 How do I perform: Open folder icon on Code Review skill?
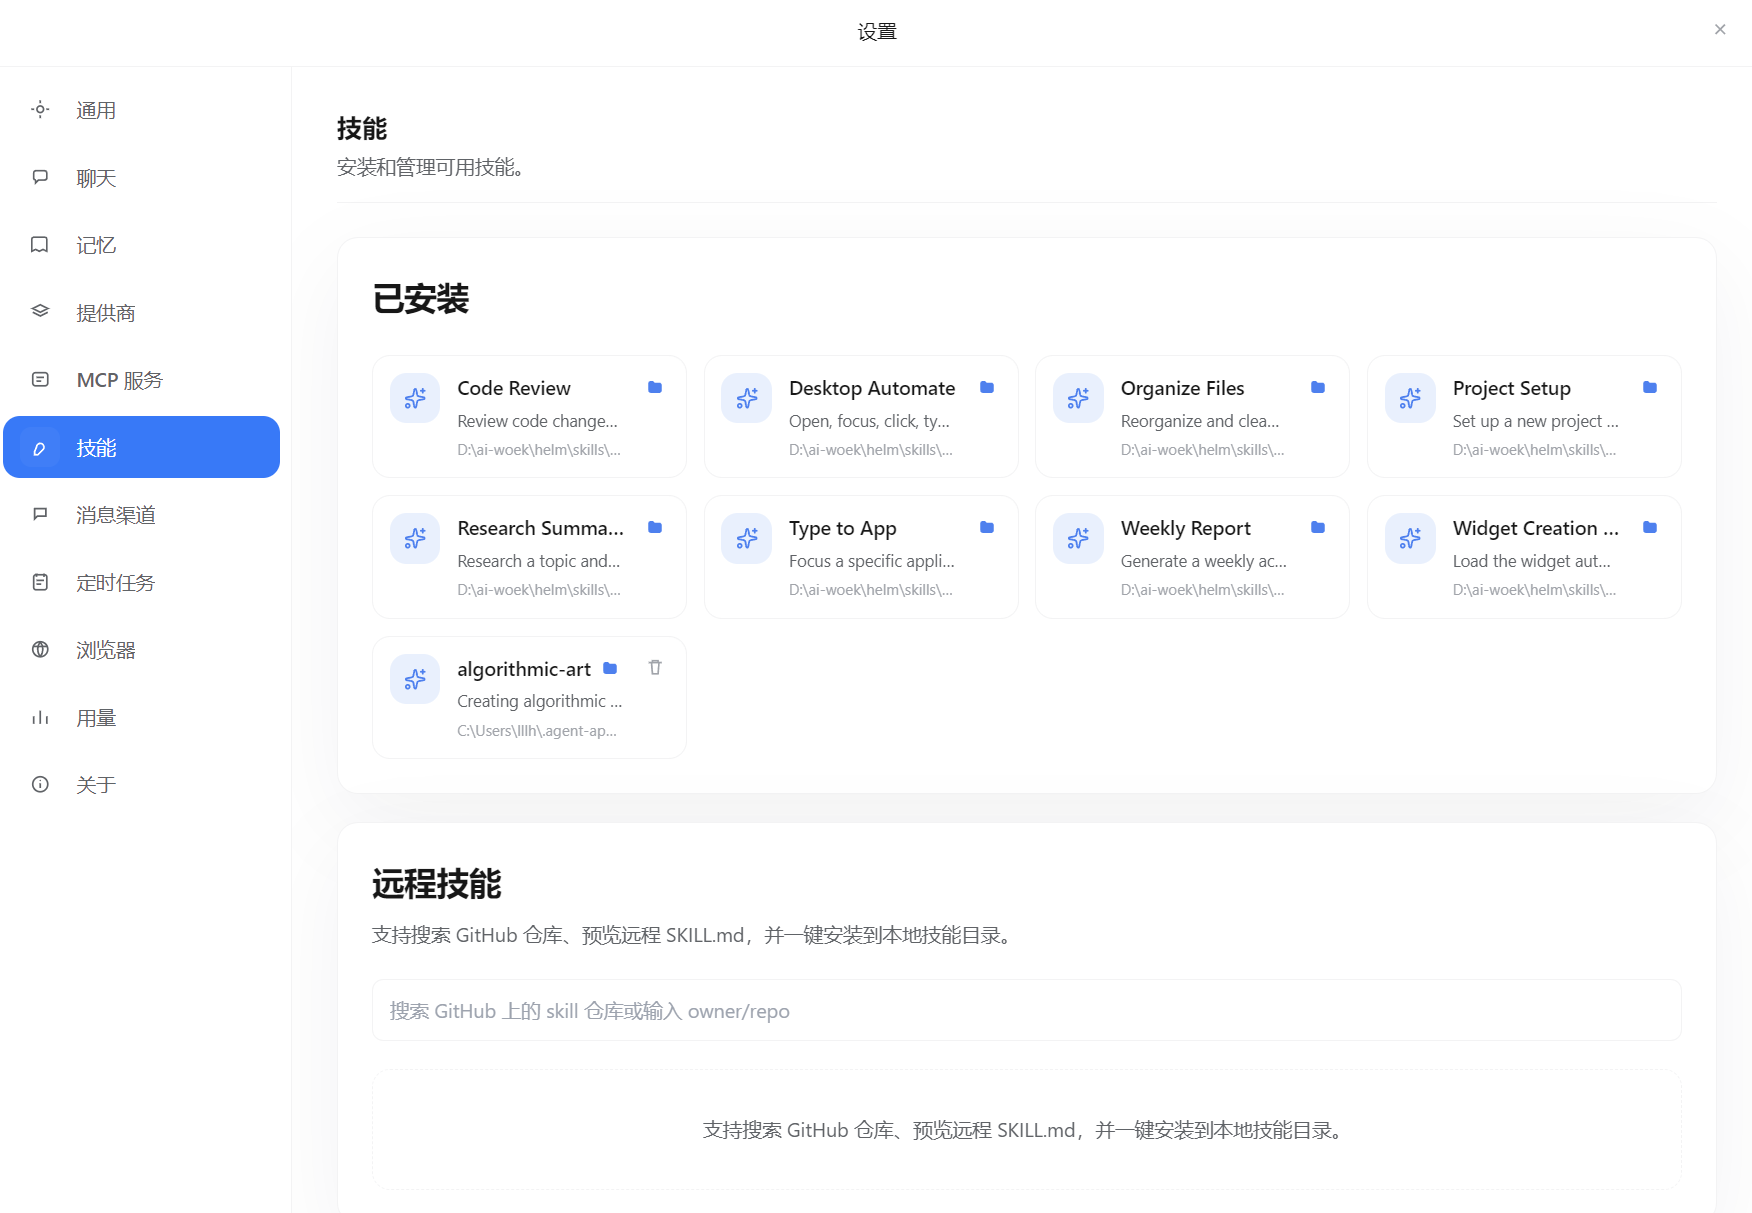[655, 387]
